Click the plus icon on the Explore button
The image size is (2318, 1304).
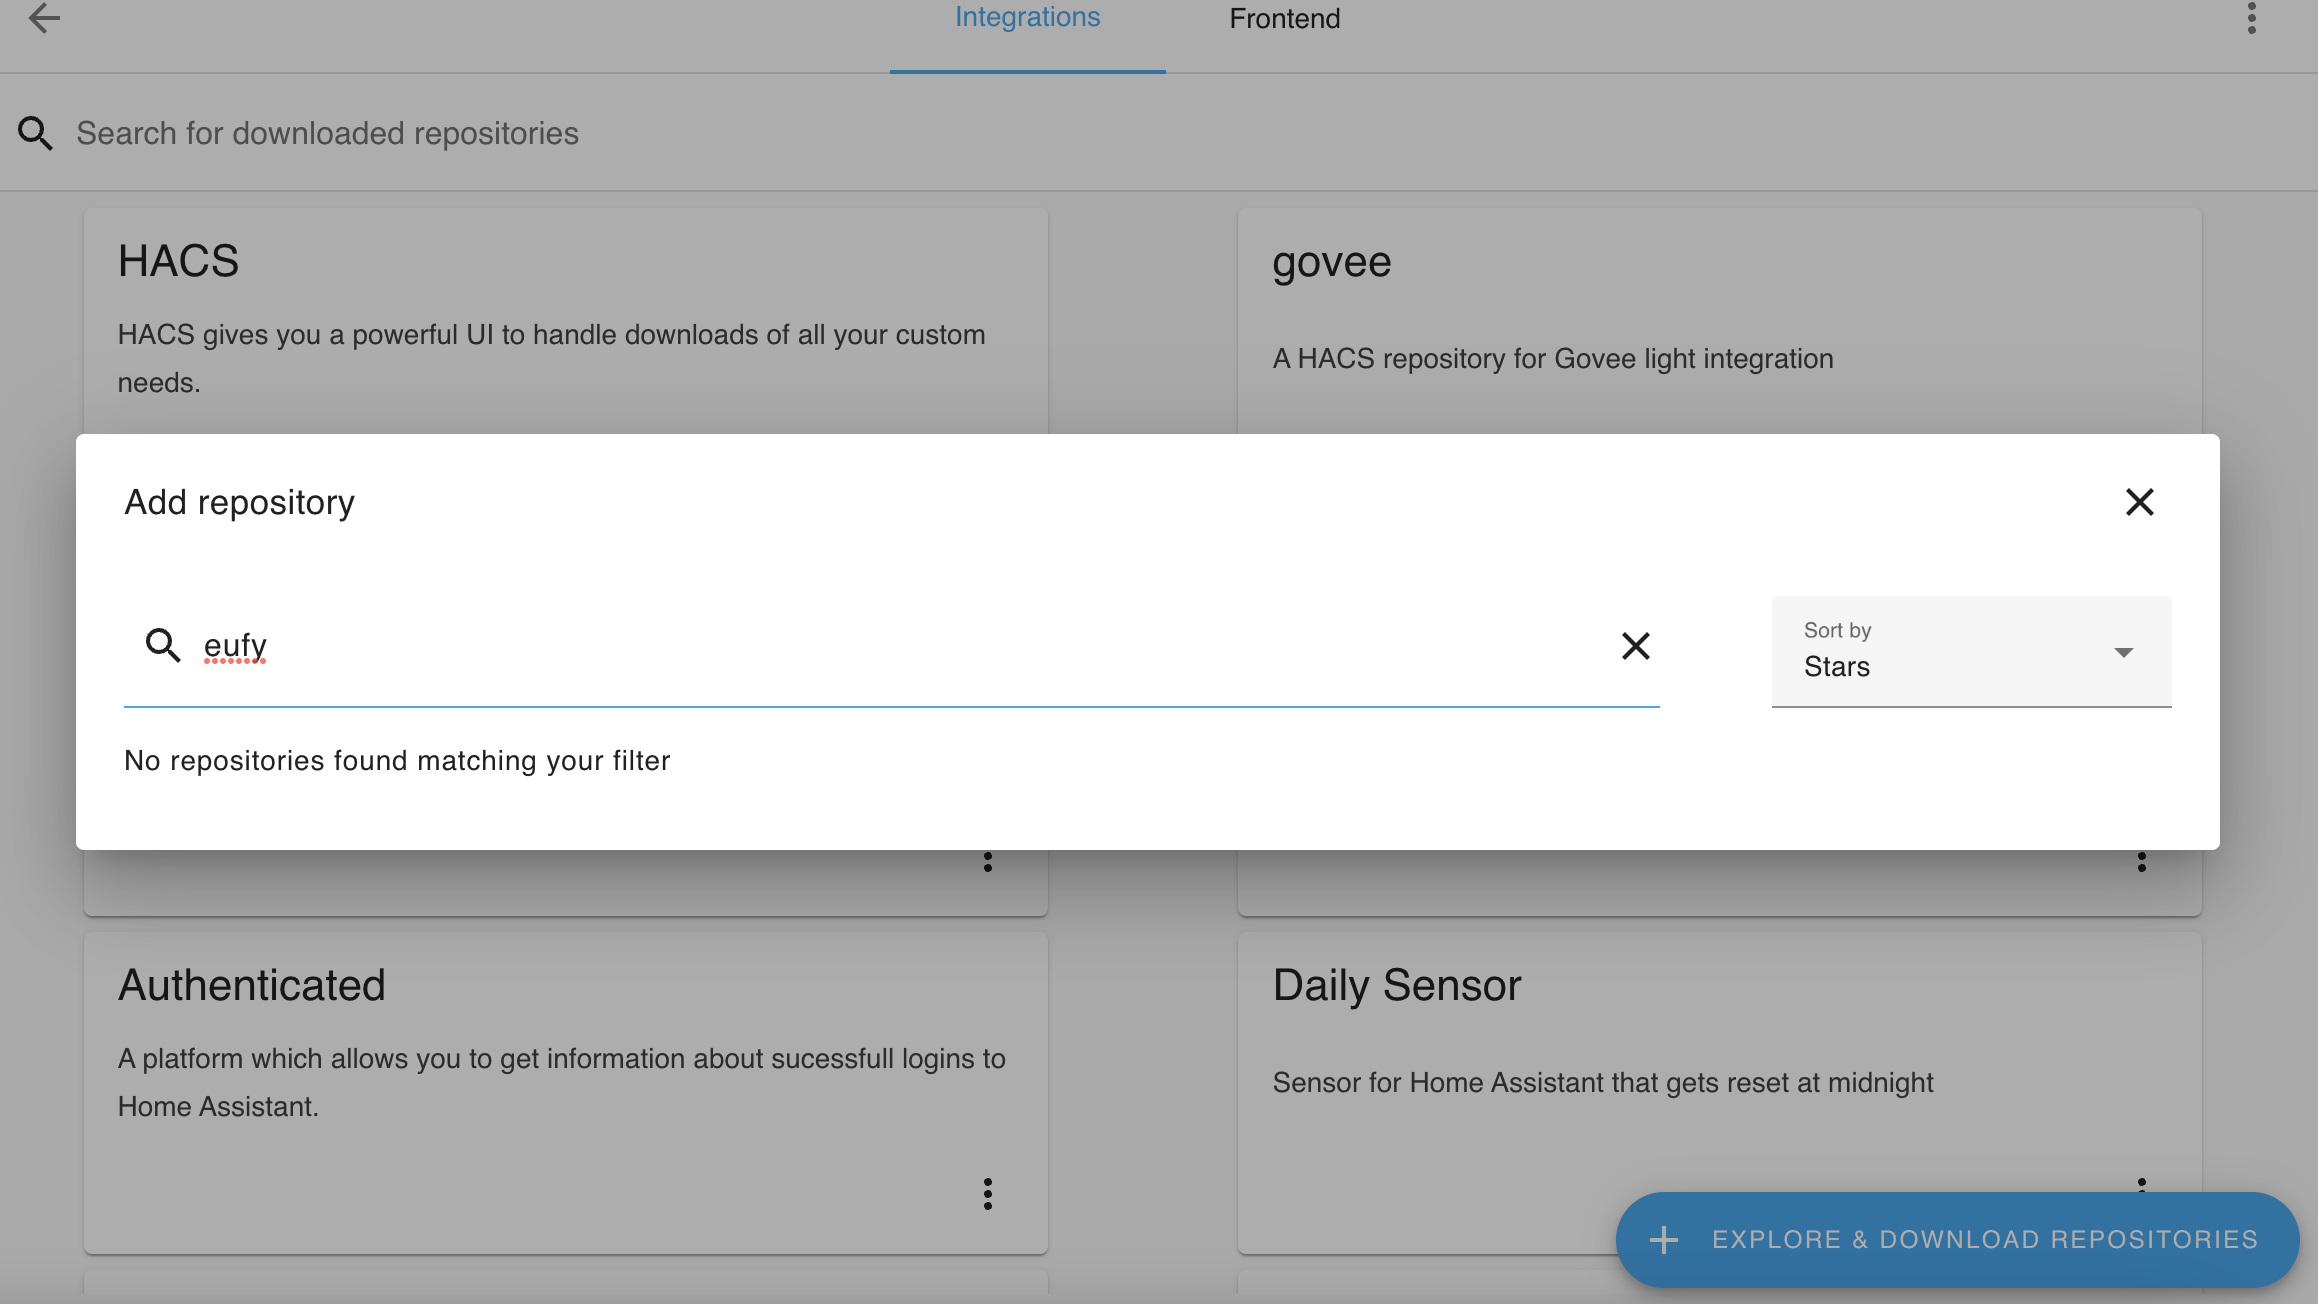pyautogui.click(x=1664, y=1238)
